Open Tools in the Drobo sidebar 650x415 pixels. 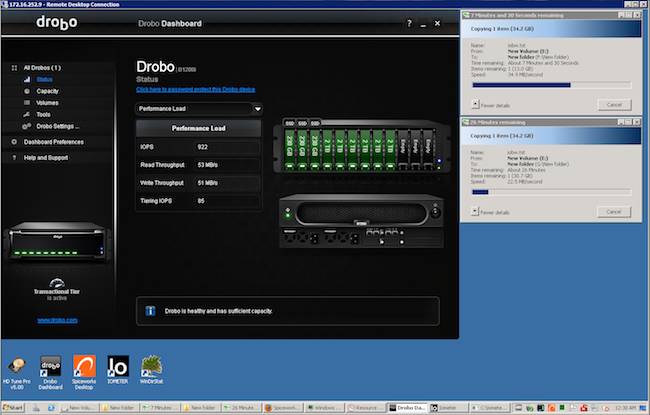[x=43, y=114]
